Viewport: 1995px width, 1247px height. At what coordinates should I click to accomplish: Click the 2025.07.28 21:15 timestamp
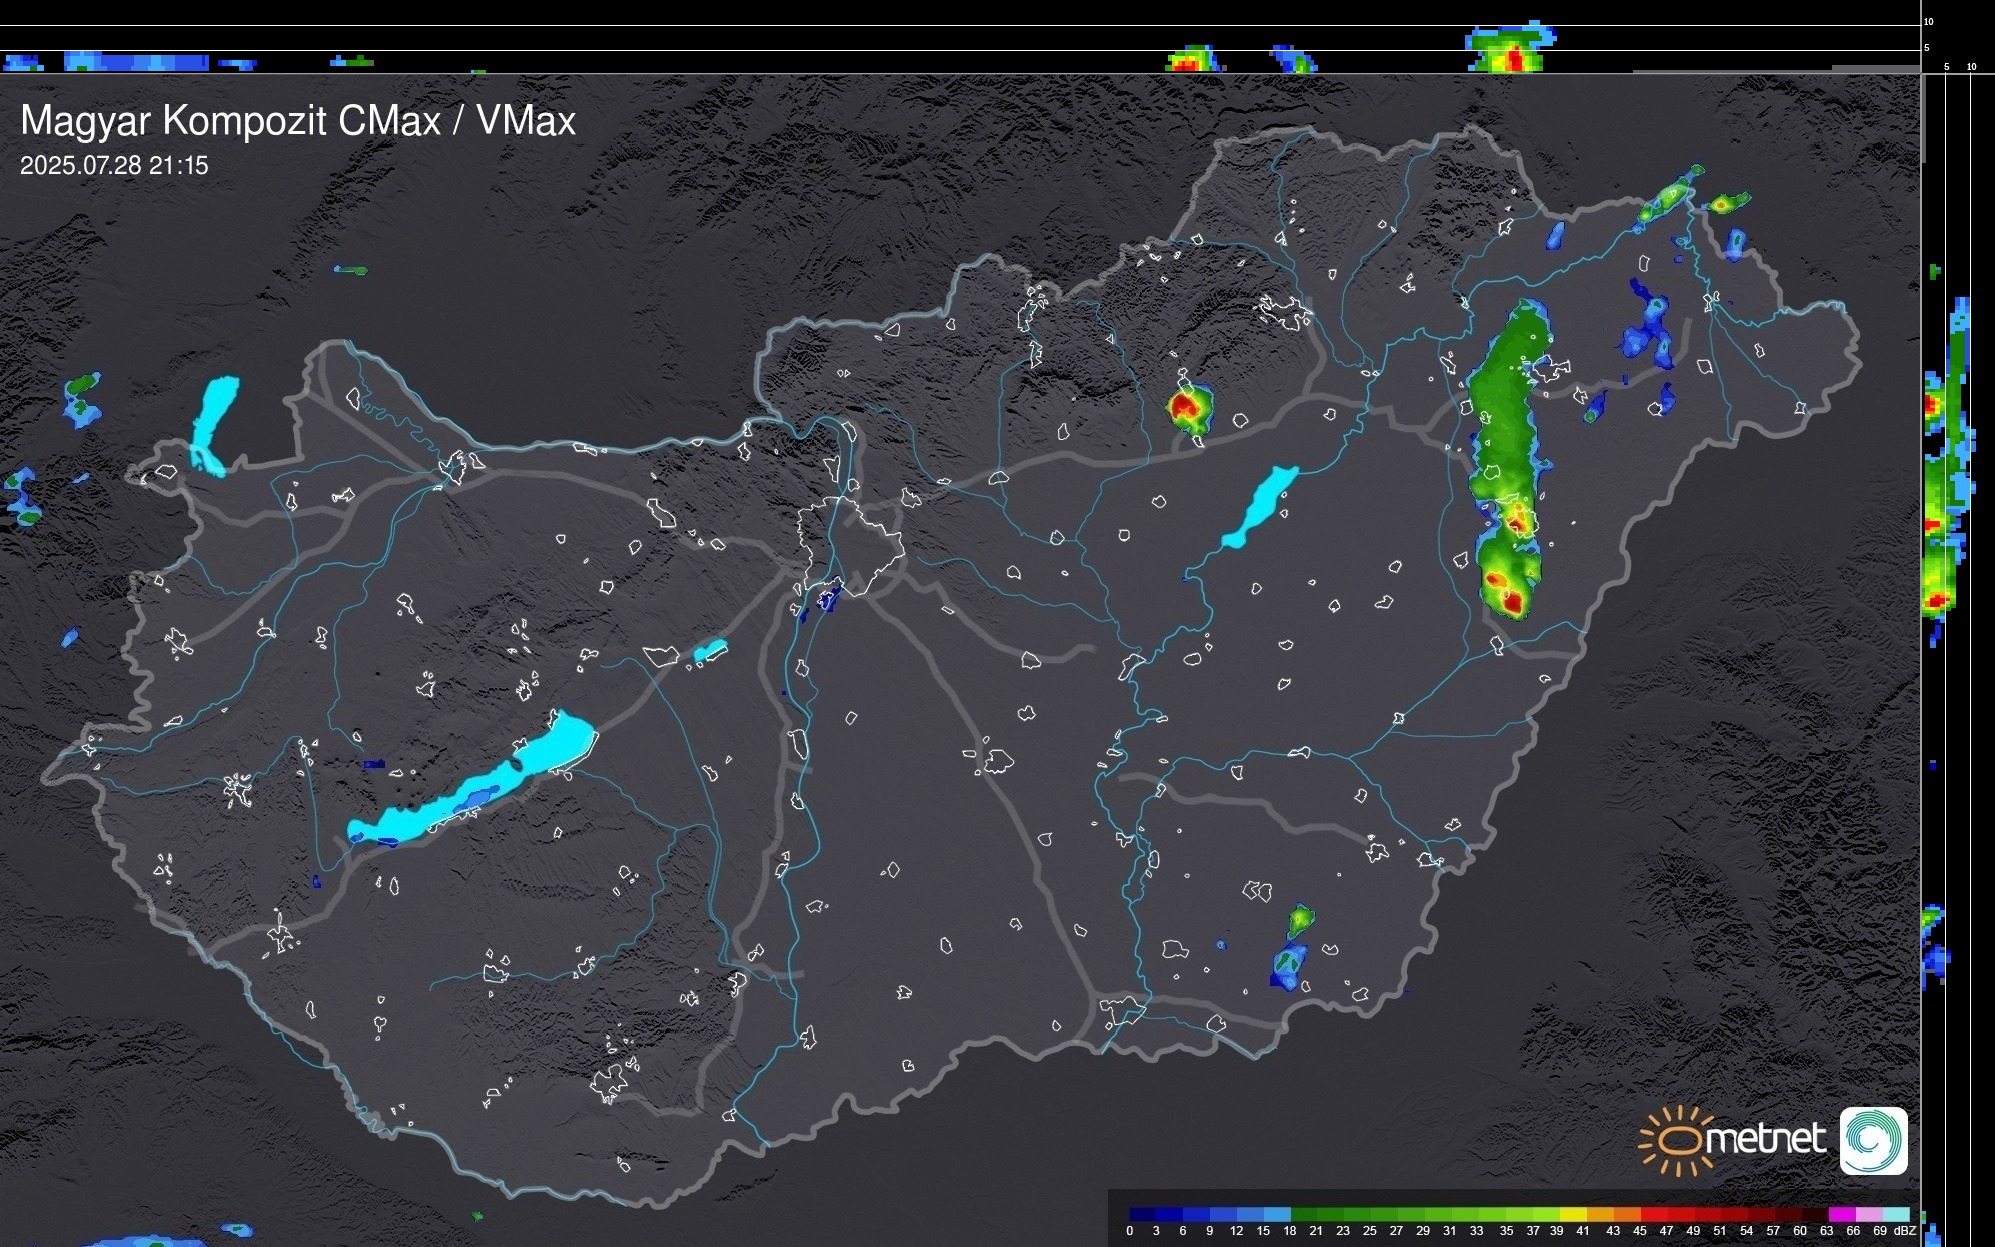(x=114, y=165)
